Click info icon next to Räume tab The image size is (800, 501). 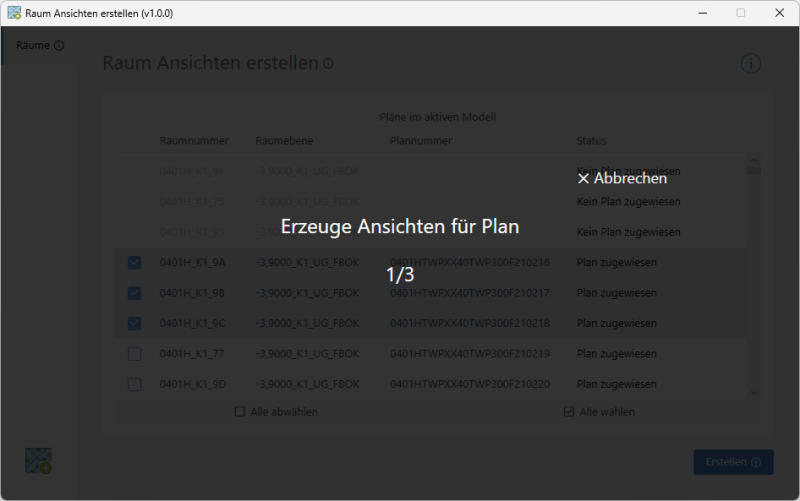tap(59, 46)
